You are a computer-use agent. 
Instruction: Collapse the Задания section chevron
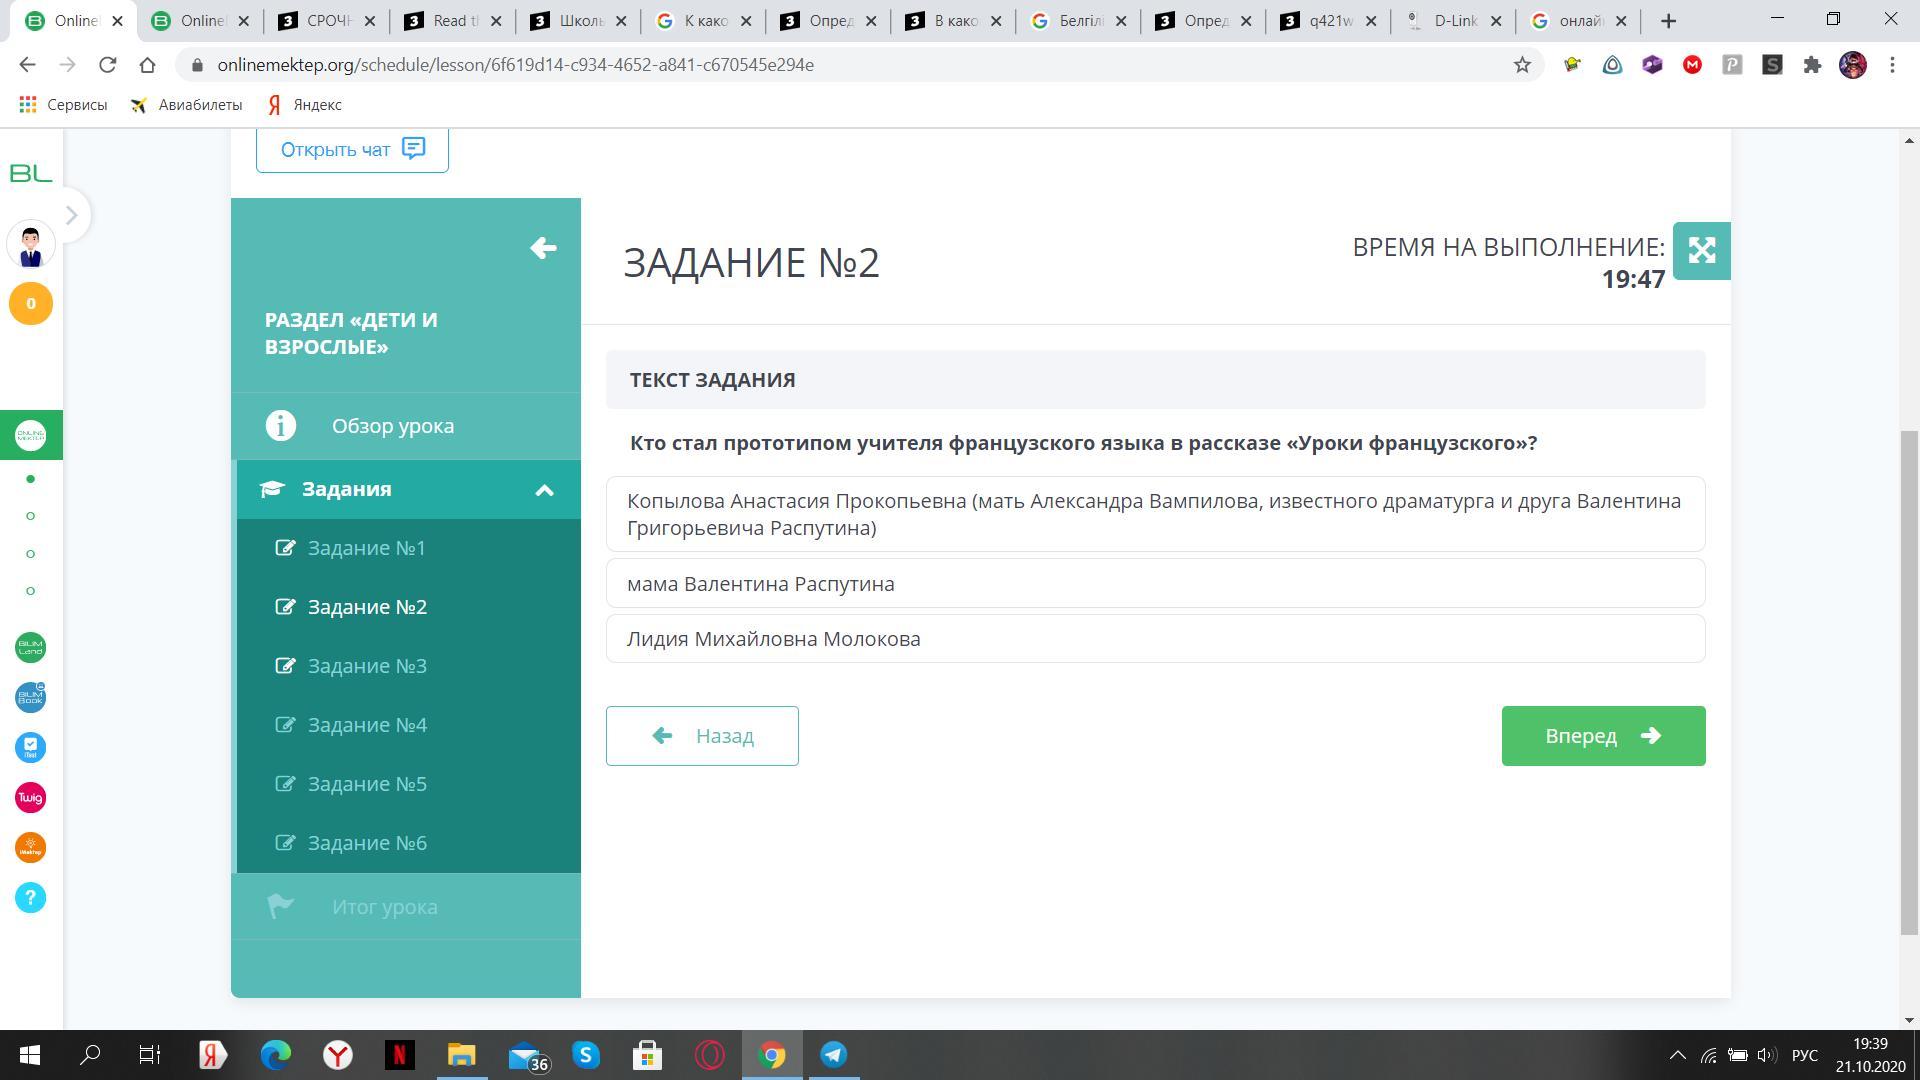pyautogui.click(x=544, y=490)
